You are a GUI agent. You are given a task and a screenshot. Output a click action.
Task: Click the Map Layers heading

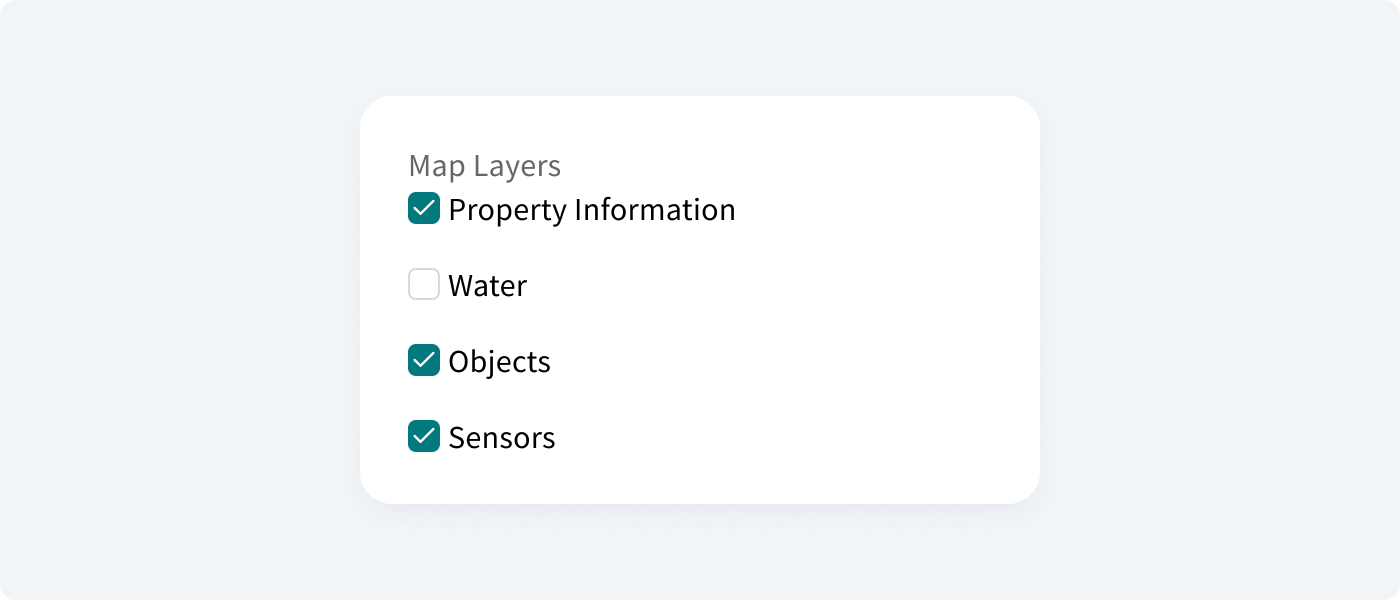tap(483, 165)
